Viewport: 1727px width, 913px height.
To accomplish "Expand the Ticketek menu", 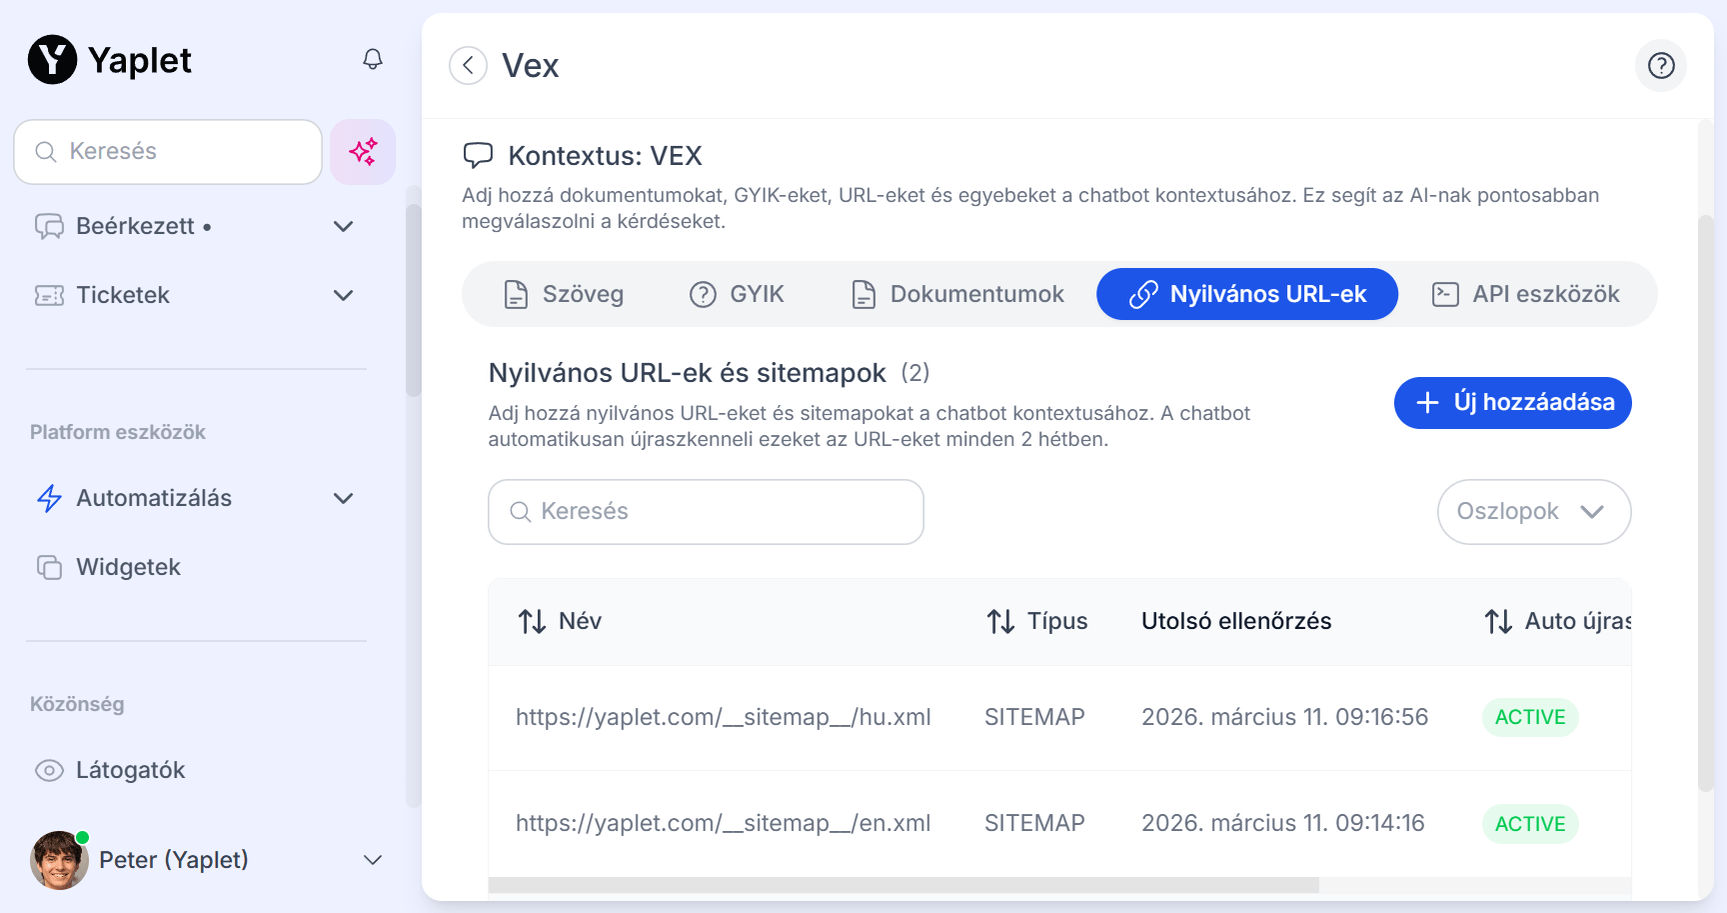I will pyautogui.click(x=343, y=295).
